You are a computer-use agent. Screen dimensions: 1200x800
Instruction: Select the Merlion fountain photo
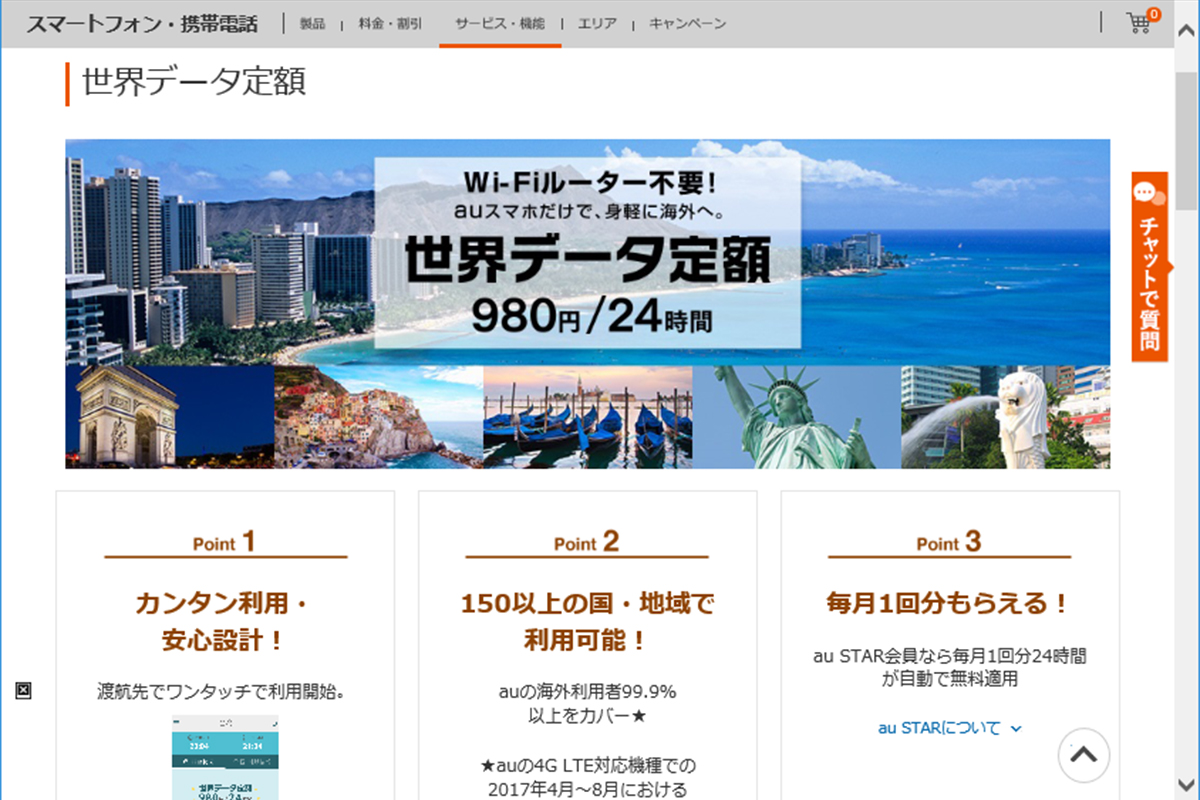[x=1004, y=417]
